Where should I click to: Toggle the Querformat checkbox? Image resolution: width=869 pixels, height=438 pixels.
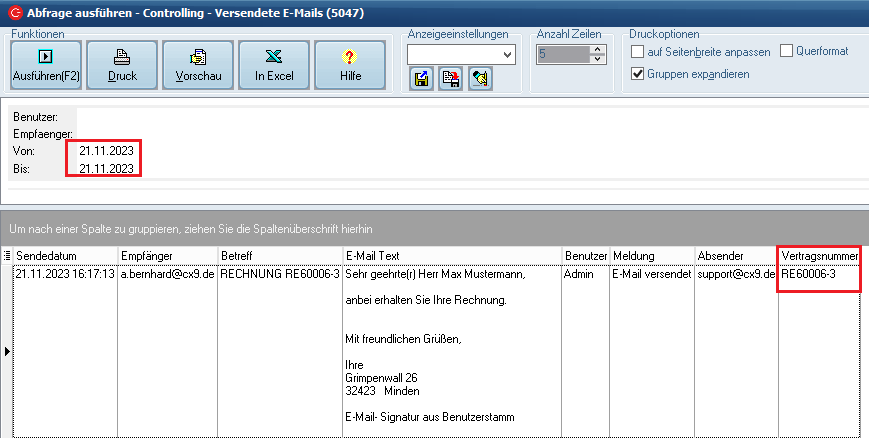click(786, 51)
